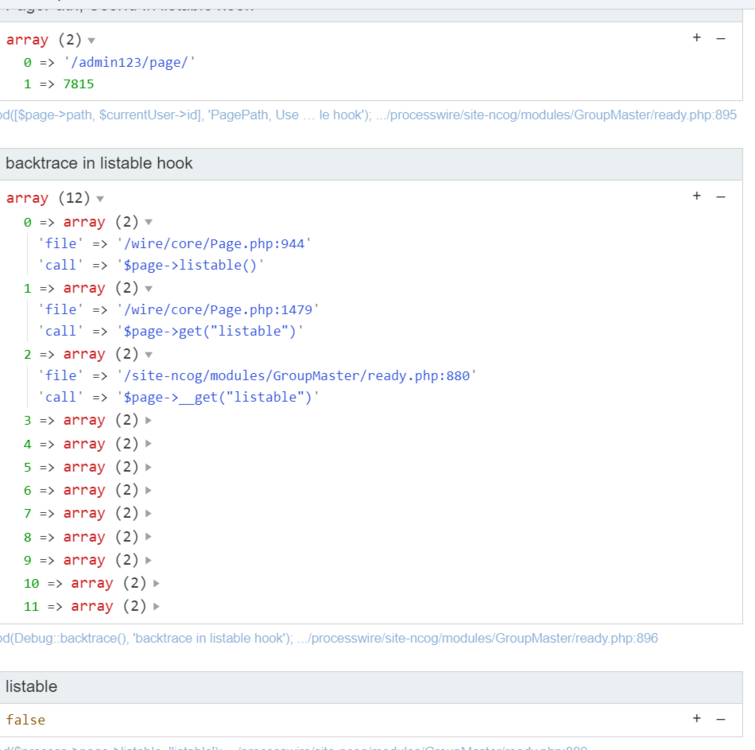755x750 pixels.
Task: Click the plus icon in the backtrace panel
Action: (697, 196)
